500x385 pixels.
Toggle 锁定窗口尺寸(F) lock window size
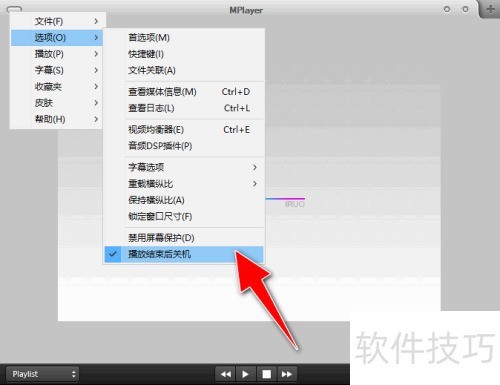[x=184, y=216]
